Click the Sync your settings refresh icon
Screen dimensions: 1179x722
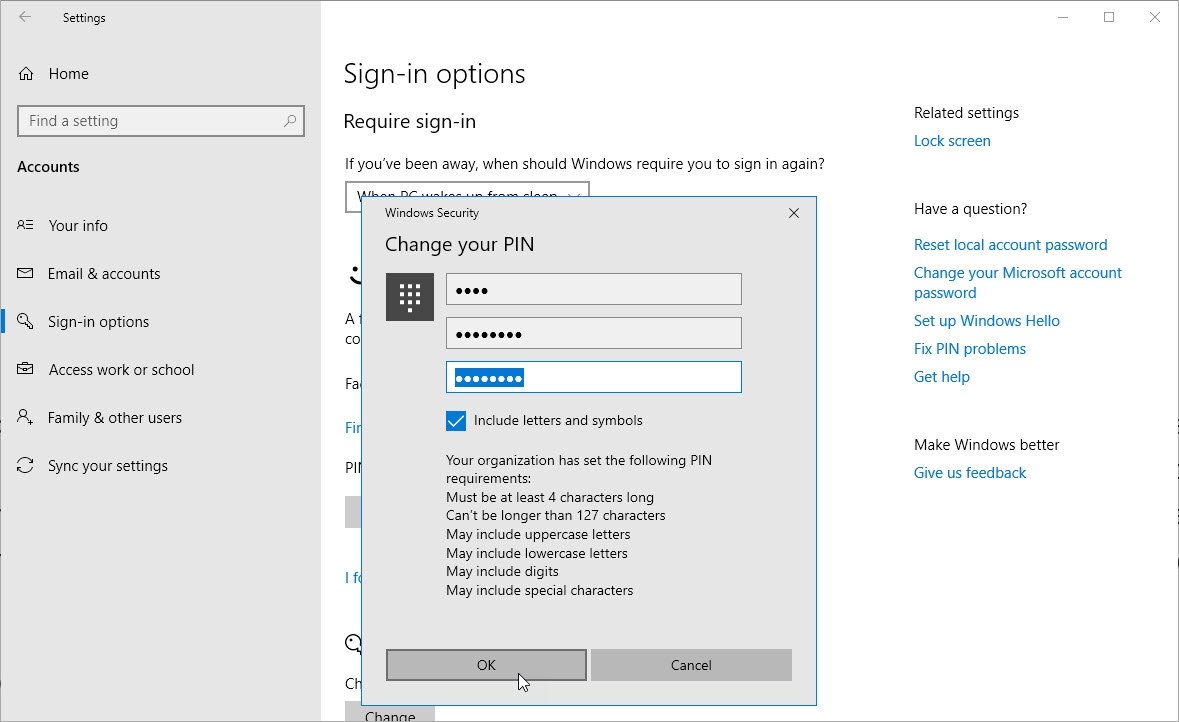click(26, 465)
